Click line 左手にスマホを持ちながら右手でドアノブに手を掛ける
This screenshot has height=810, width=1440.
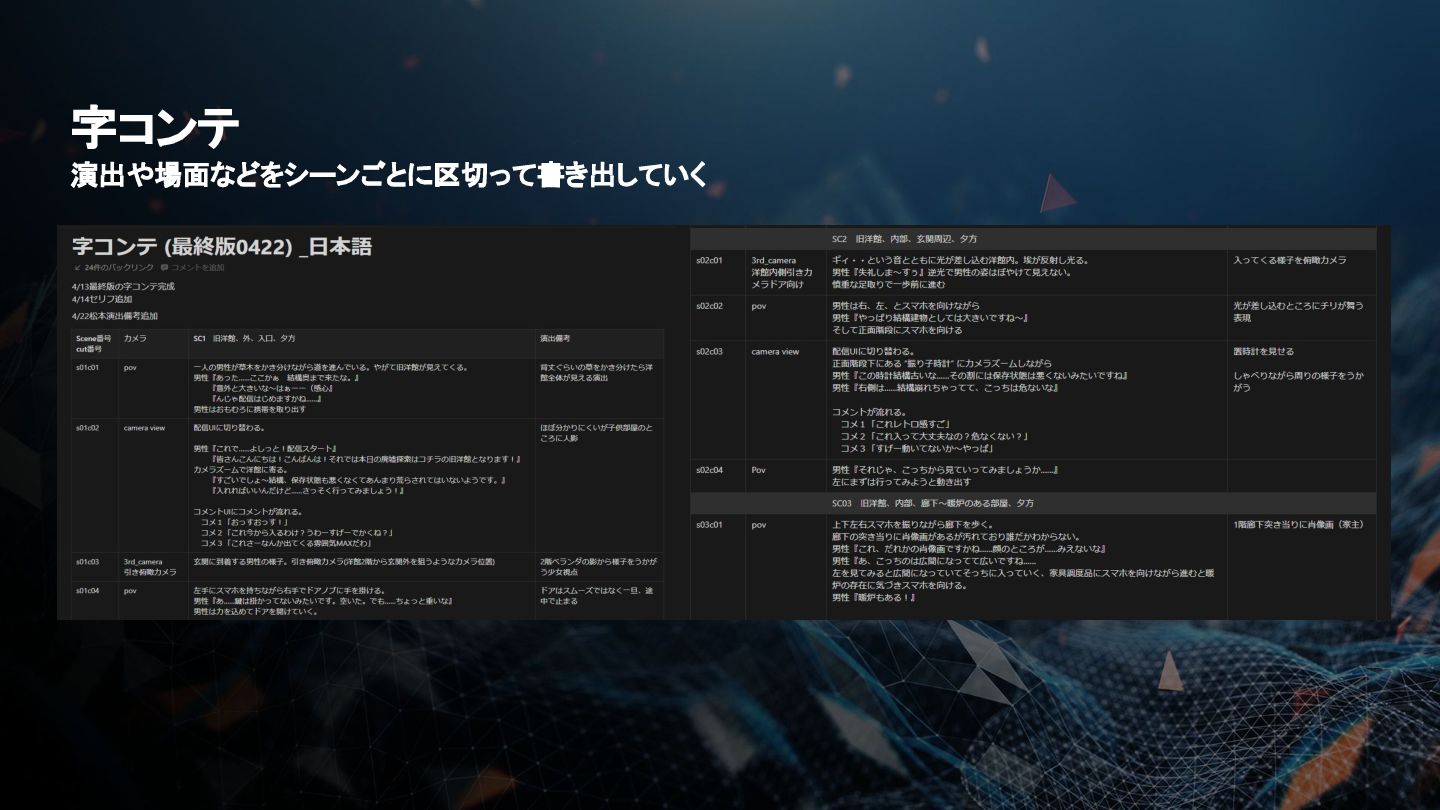point(290,590)
